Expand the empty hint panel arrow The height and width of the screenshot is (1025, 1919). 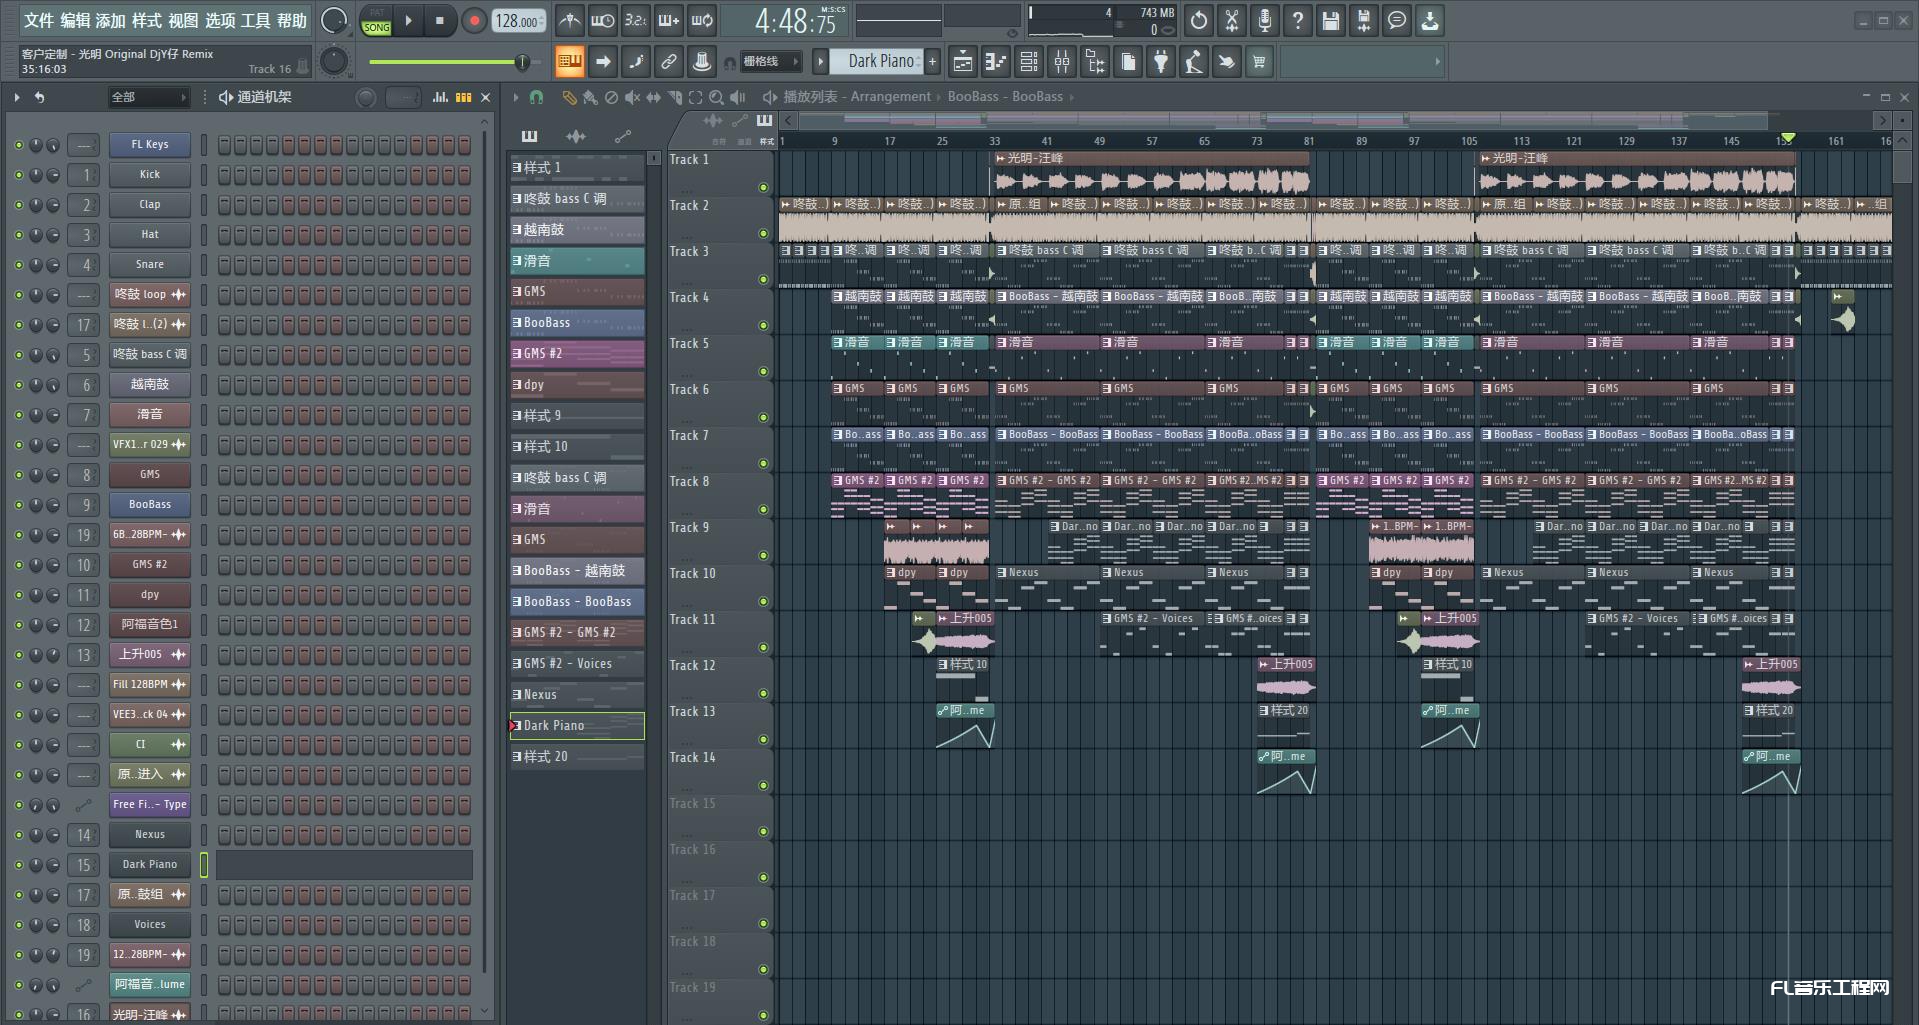1437,62
